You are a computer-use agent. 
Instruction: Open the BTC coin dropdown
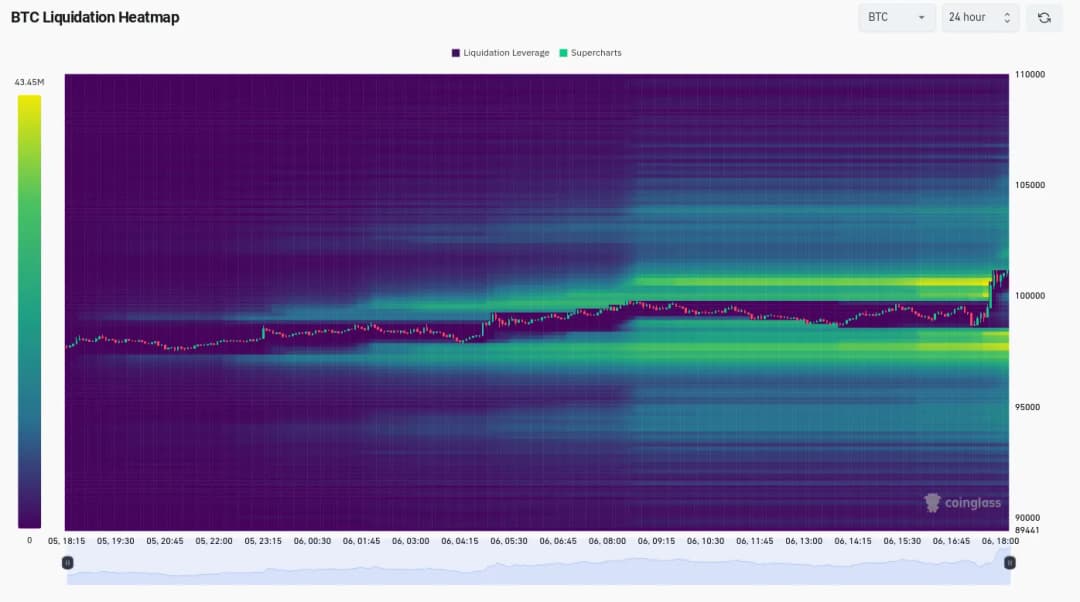coord(896,18)
